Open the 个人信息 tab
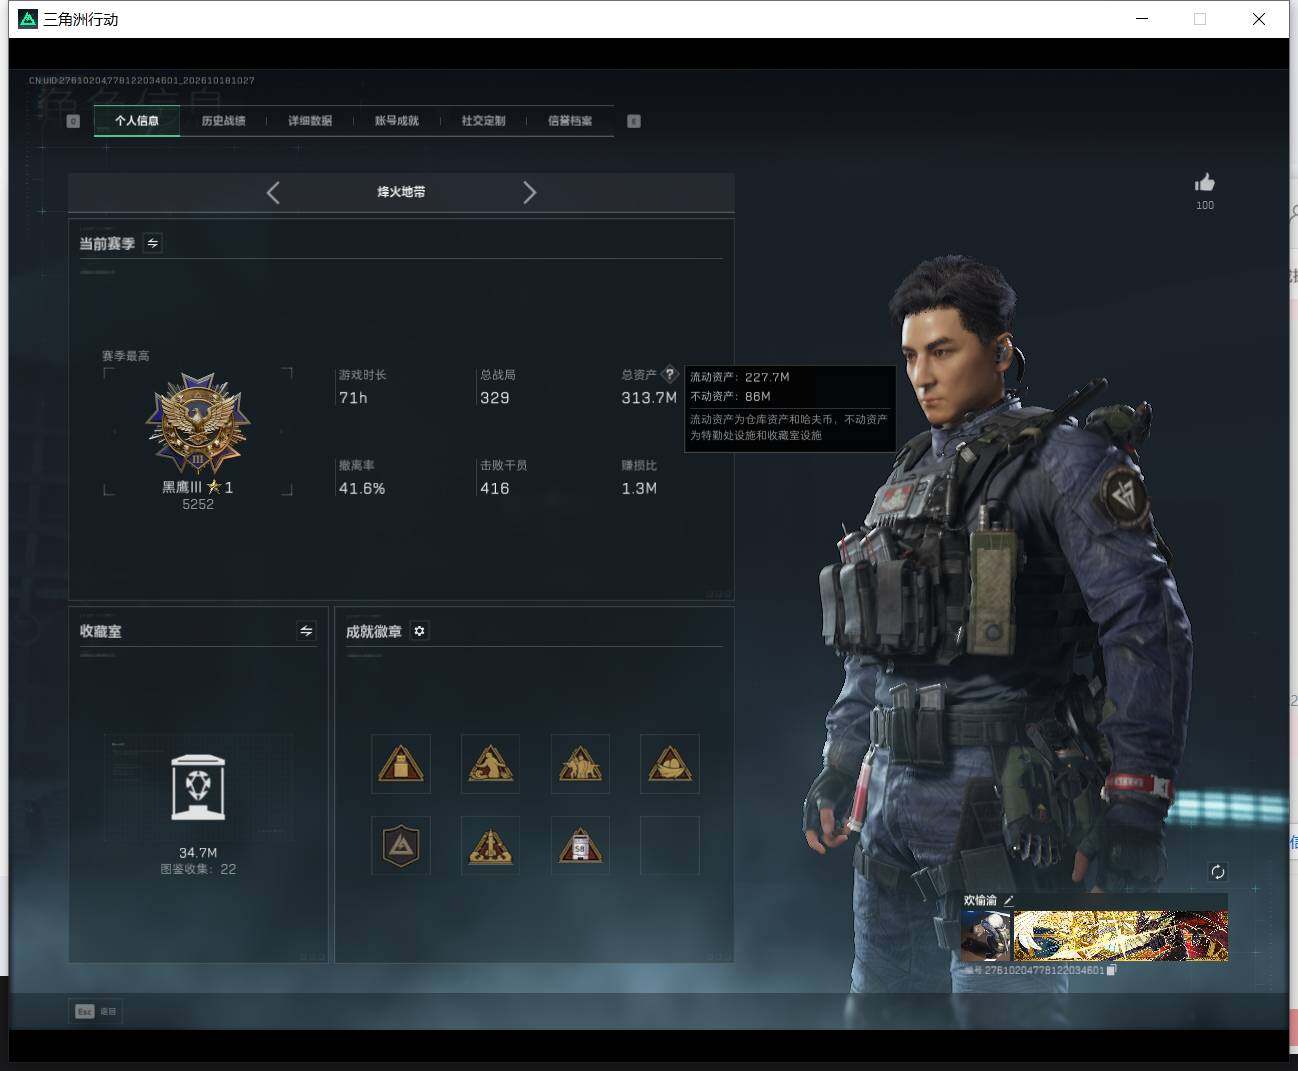Screen dimensions: 1298x1071 coord(137,121)
